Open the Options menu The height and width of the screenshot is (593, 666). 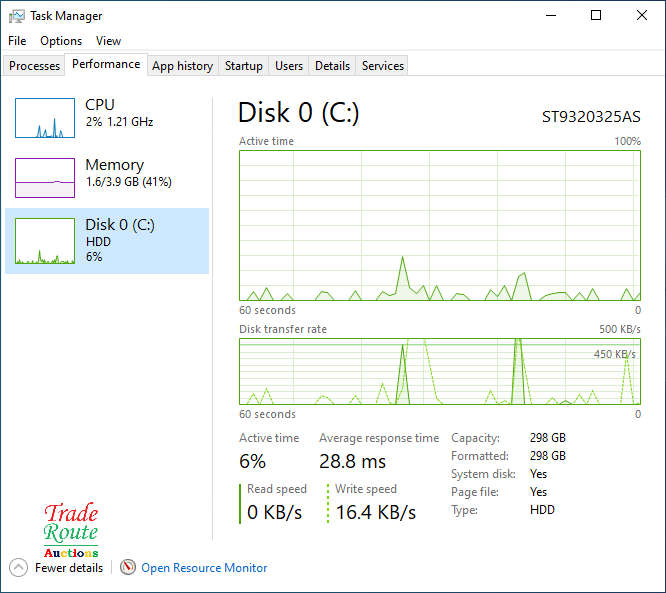(x=61, y=41)
